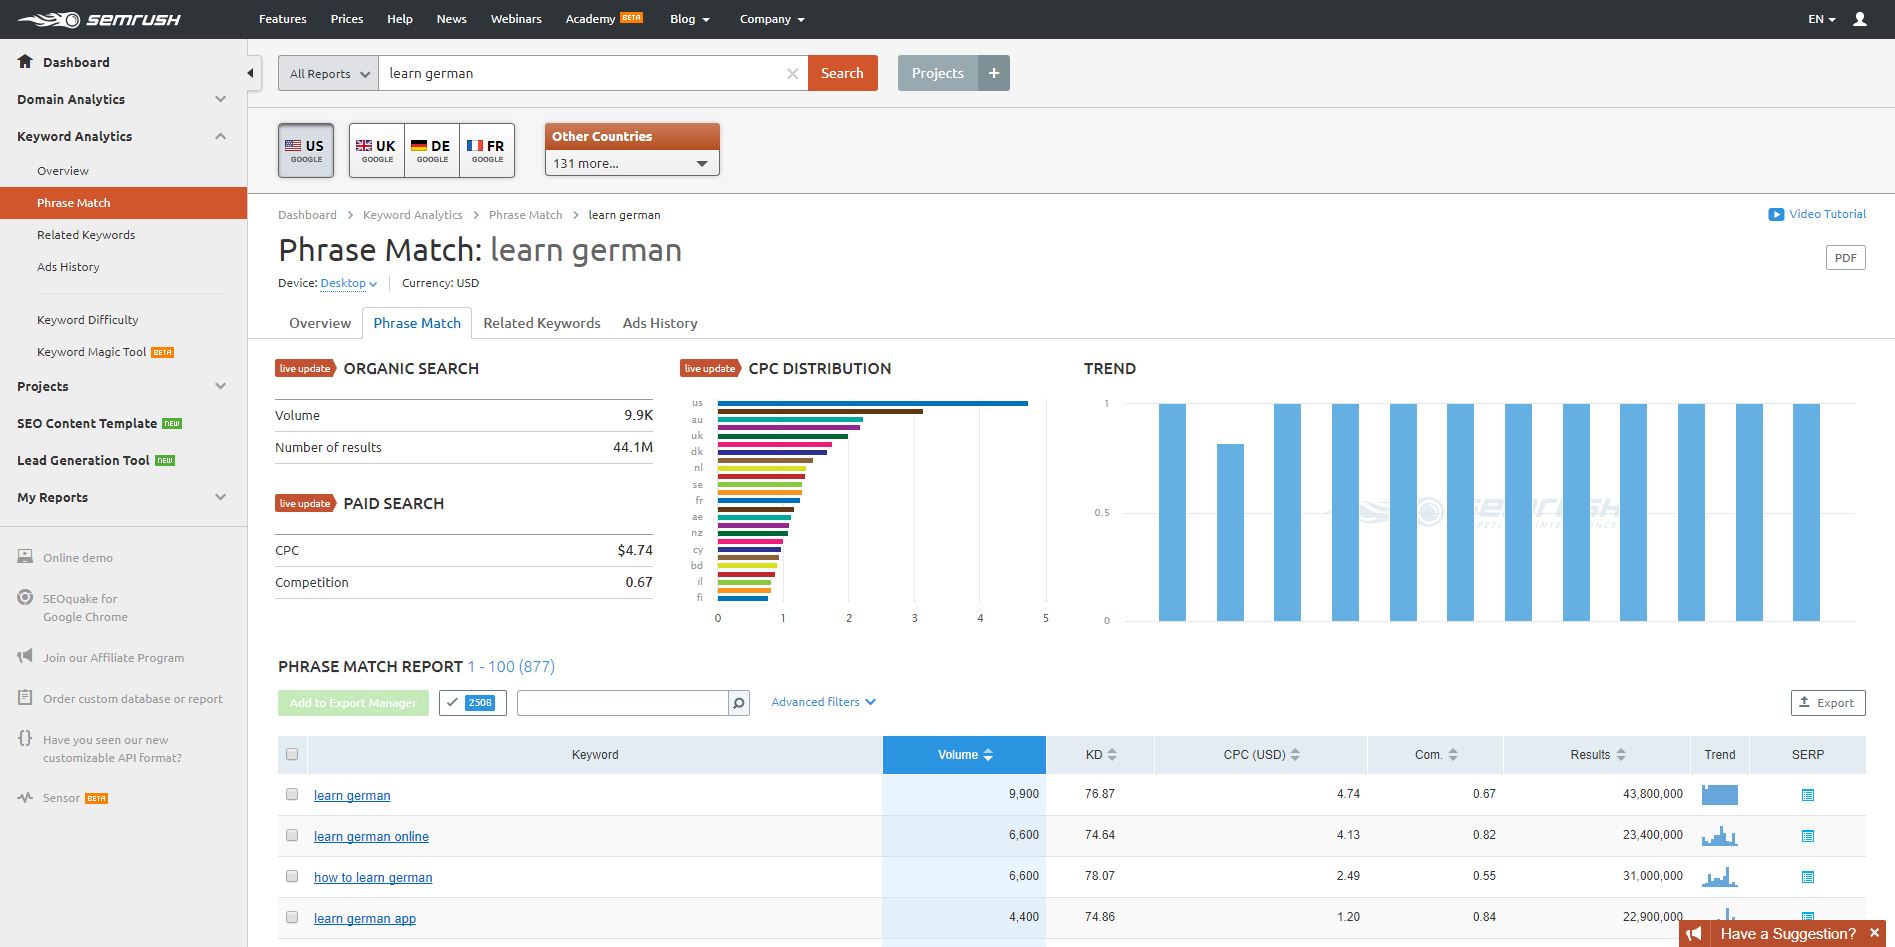
Task: Click Keyword Analytics breadcrumb link
Action: 413,215
